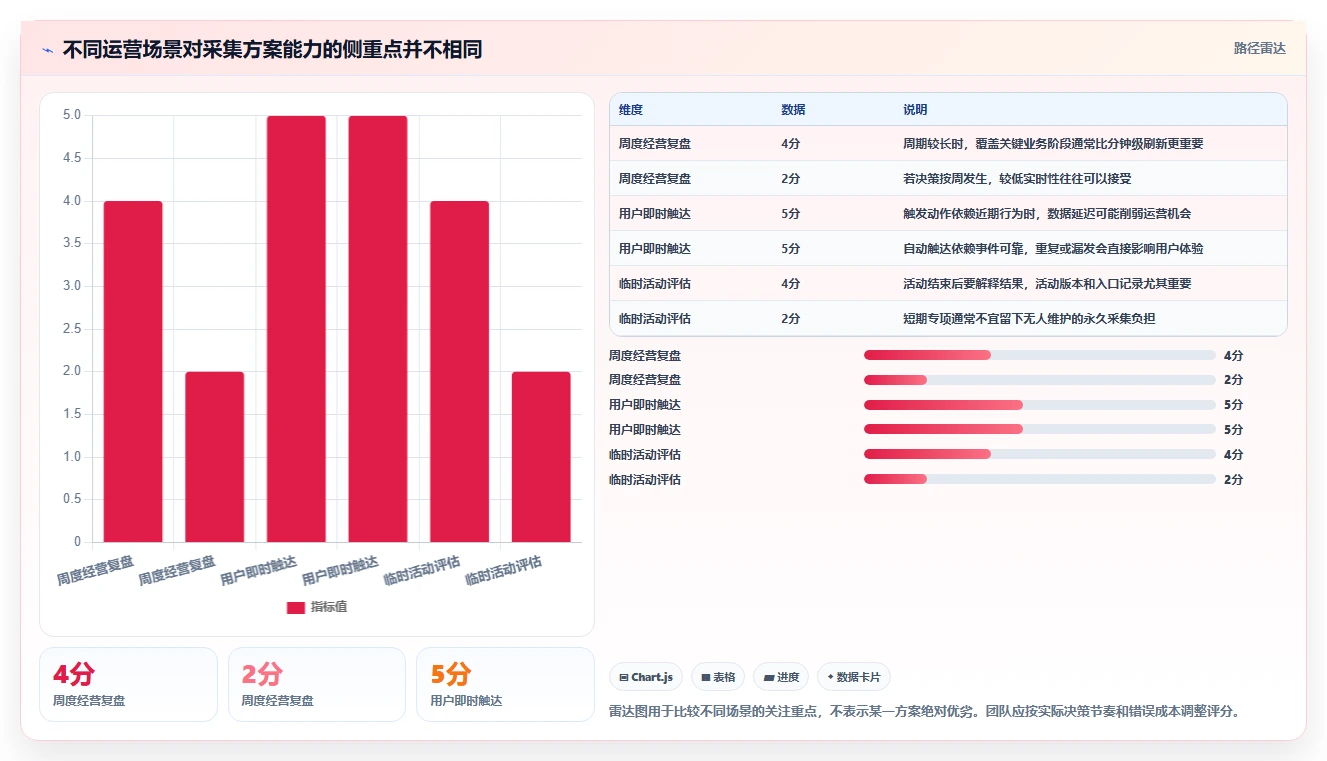Click the lightning icon beside the title
The image size is (1327, 761).
(48, 49)
